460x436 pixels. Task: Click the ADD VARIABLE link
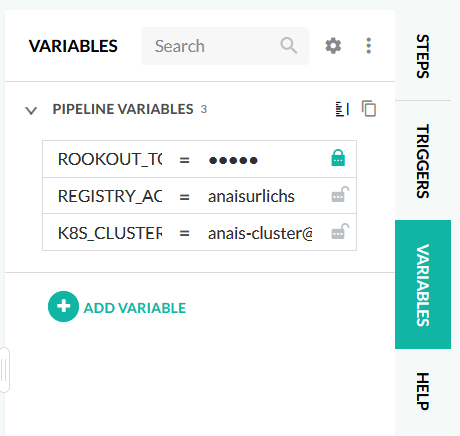coord(135,308)
